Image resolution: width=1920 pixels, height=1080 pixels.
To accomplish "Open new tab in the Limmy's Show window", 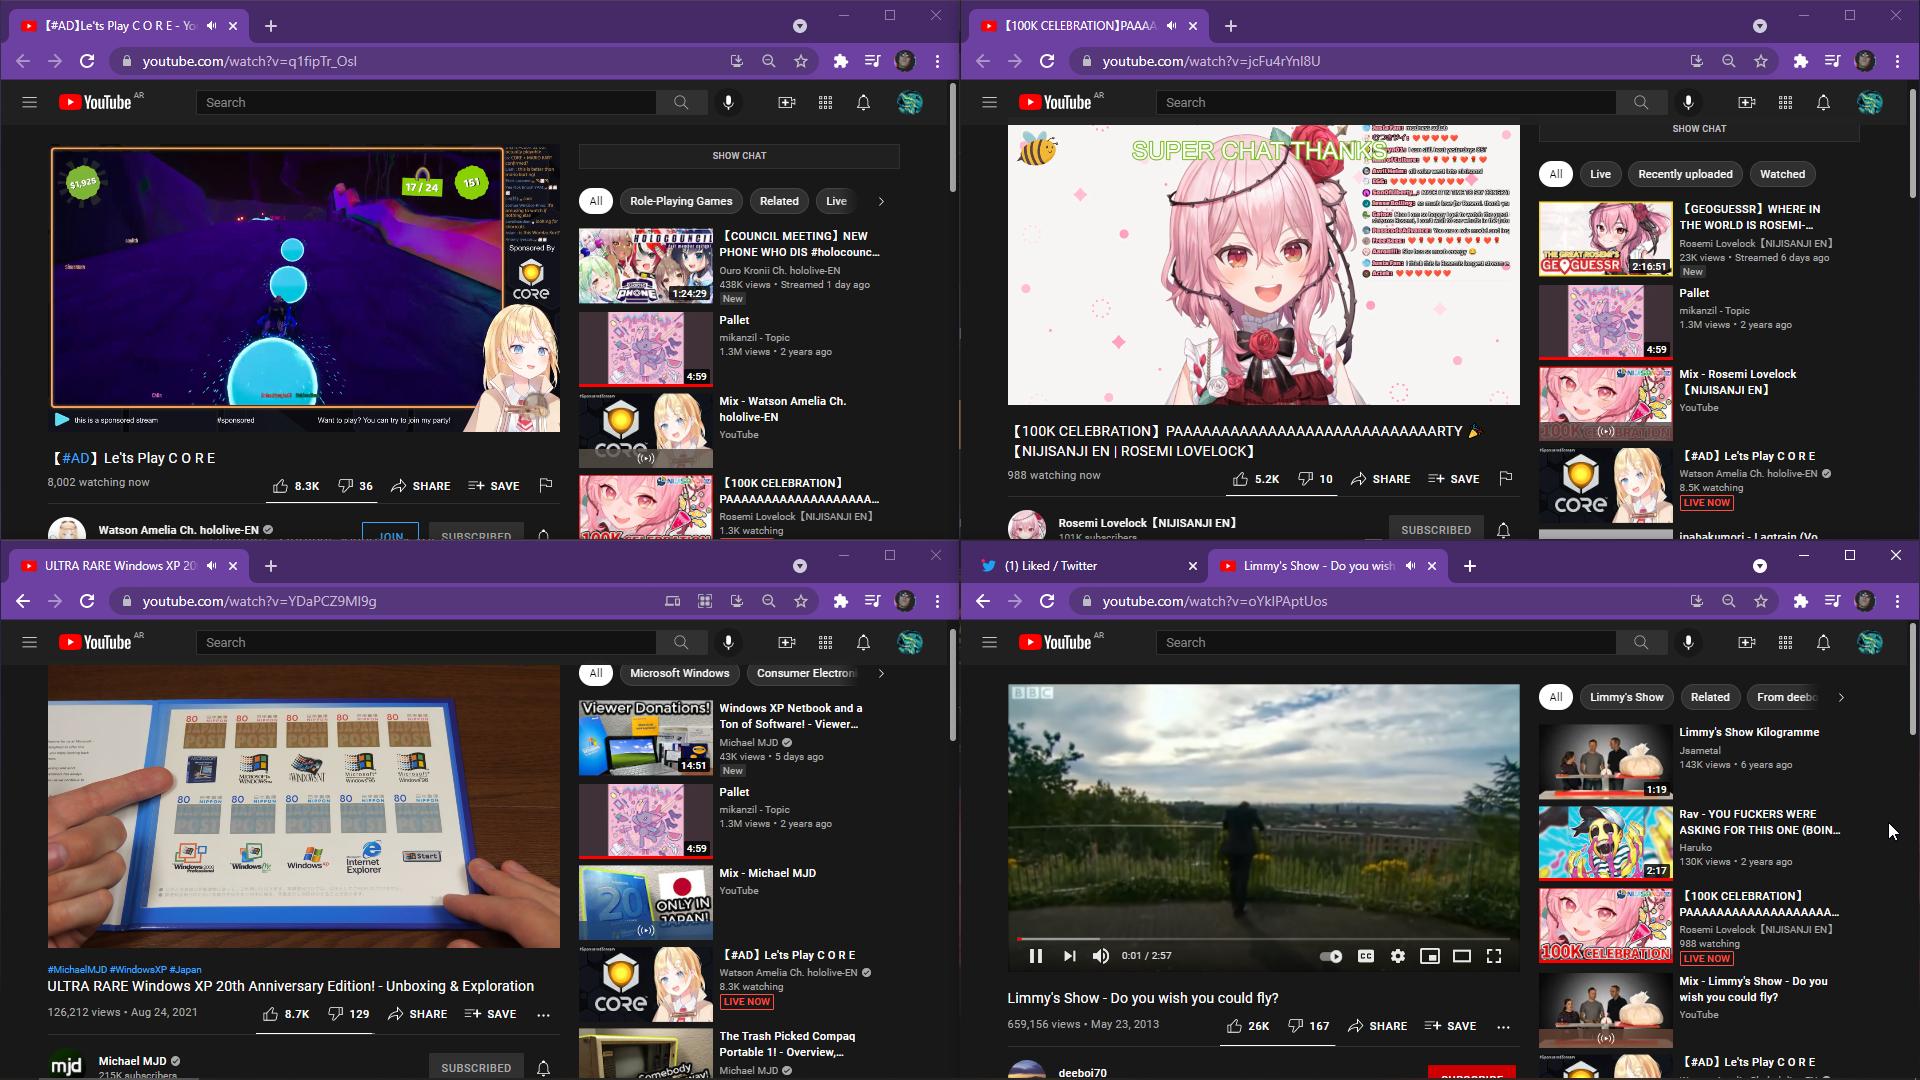I will click(1469, 566).
